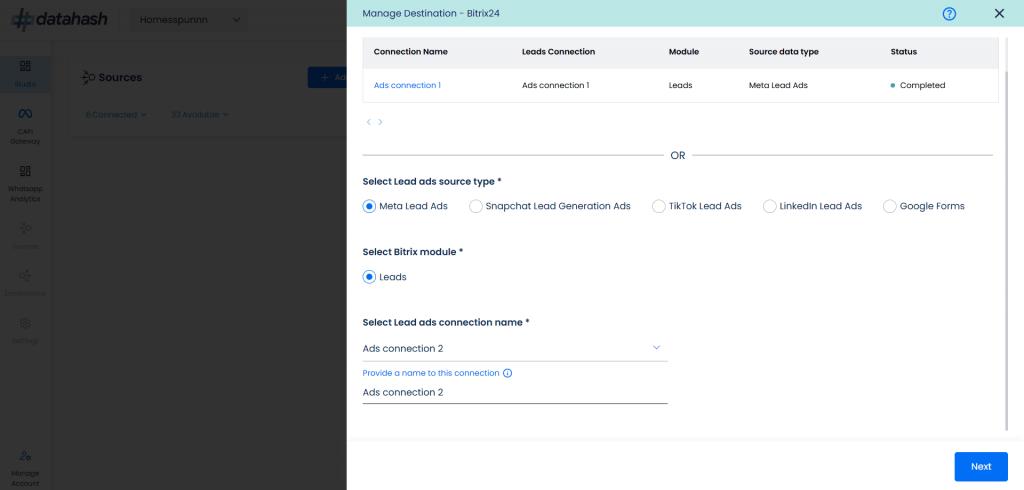Viewport: 1024px width, 490px height.
Task: Select TikTok Lead Ads source type
Action: [658, 206]
